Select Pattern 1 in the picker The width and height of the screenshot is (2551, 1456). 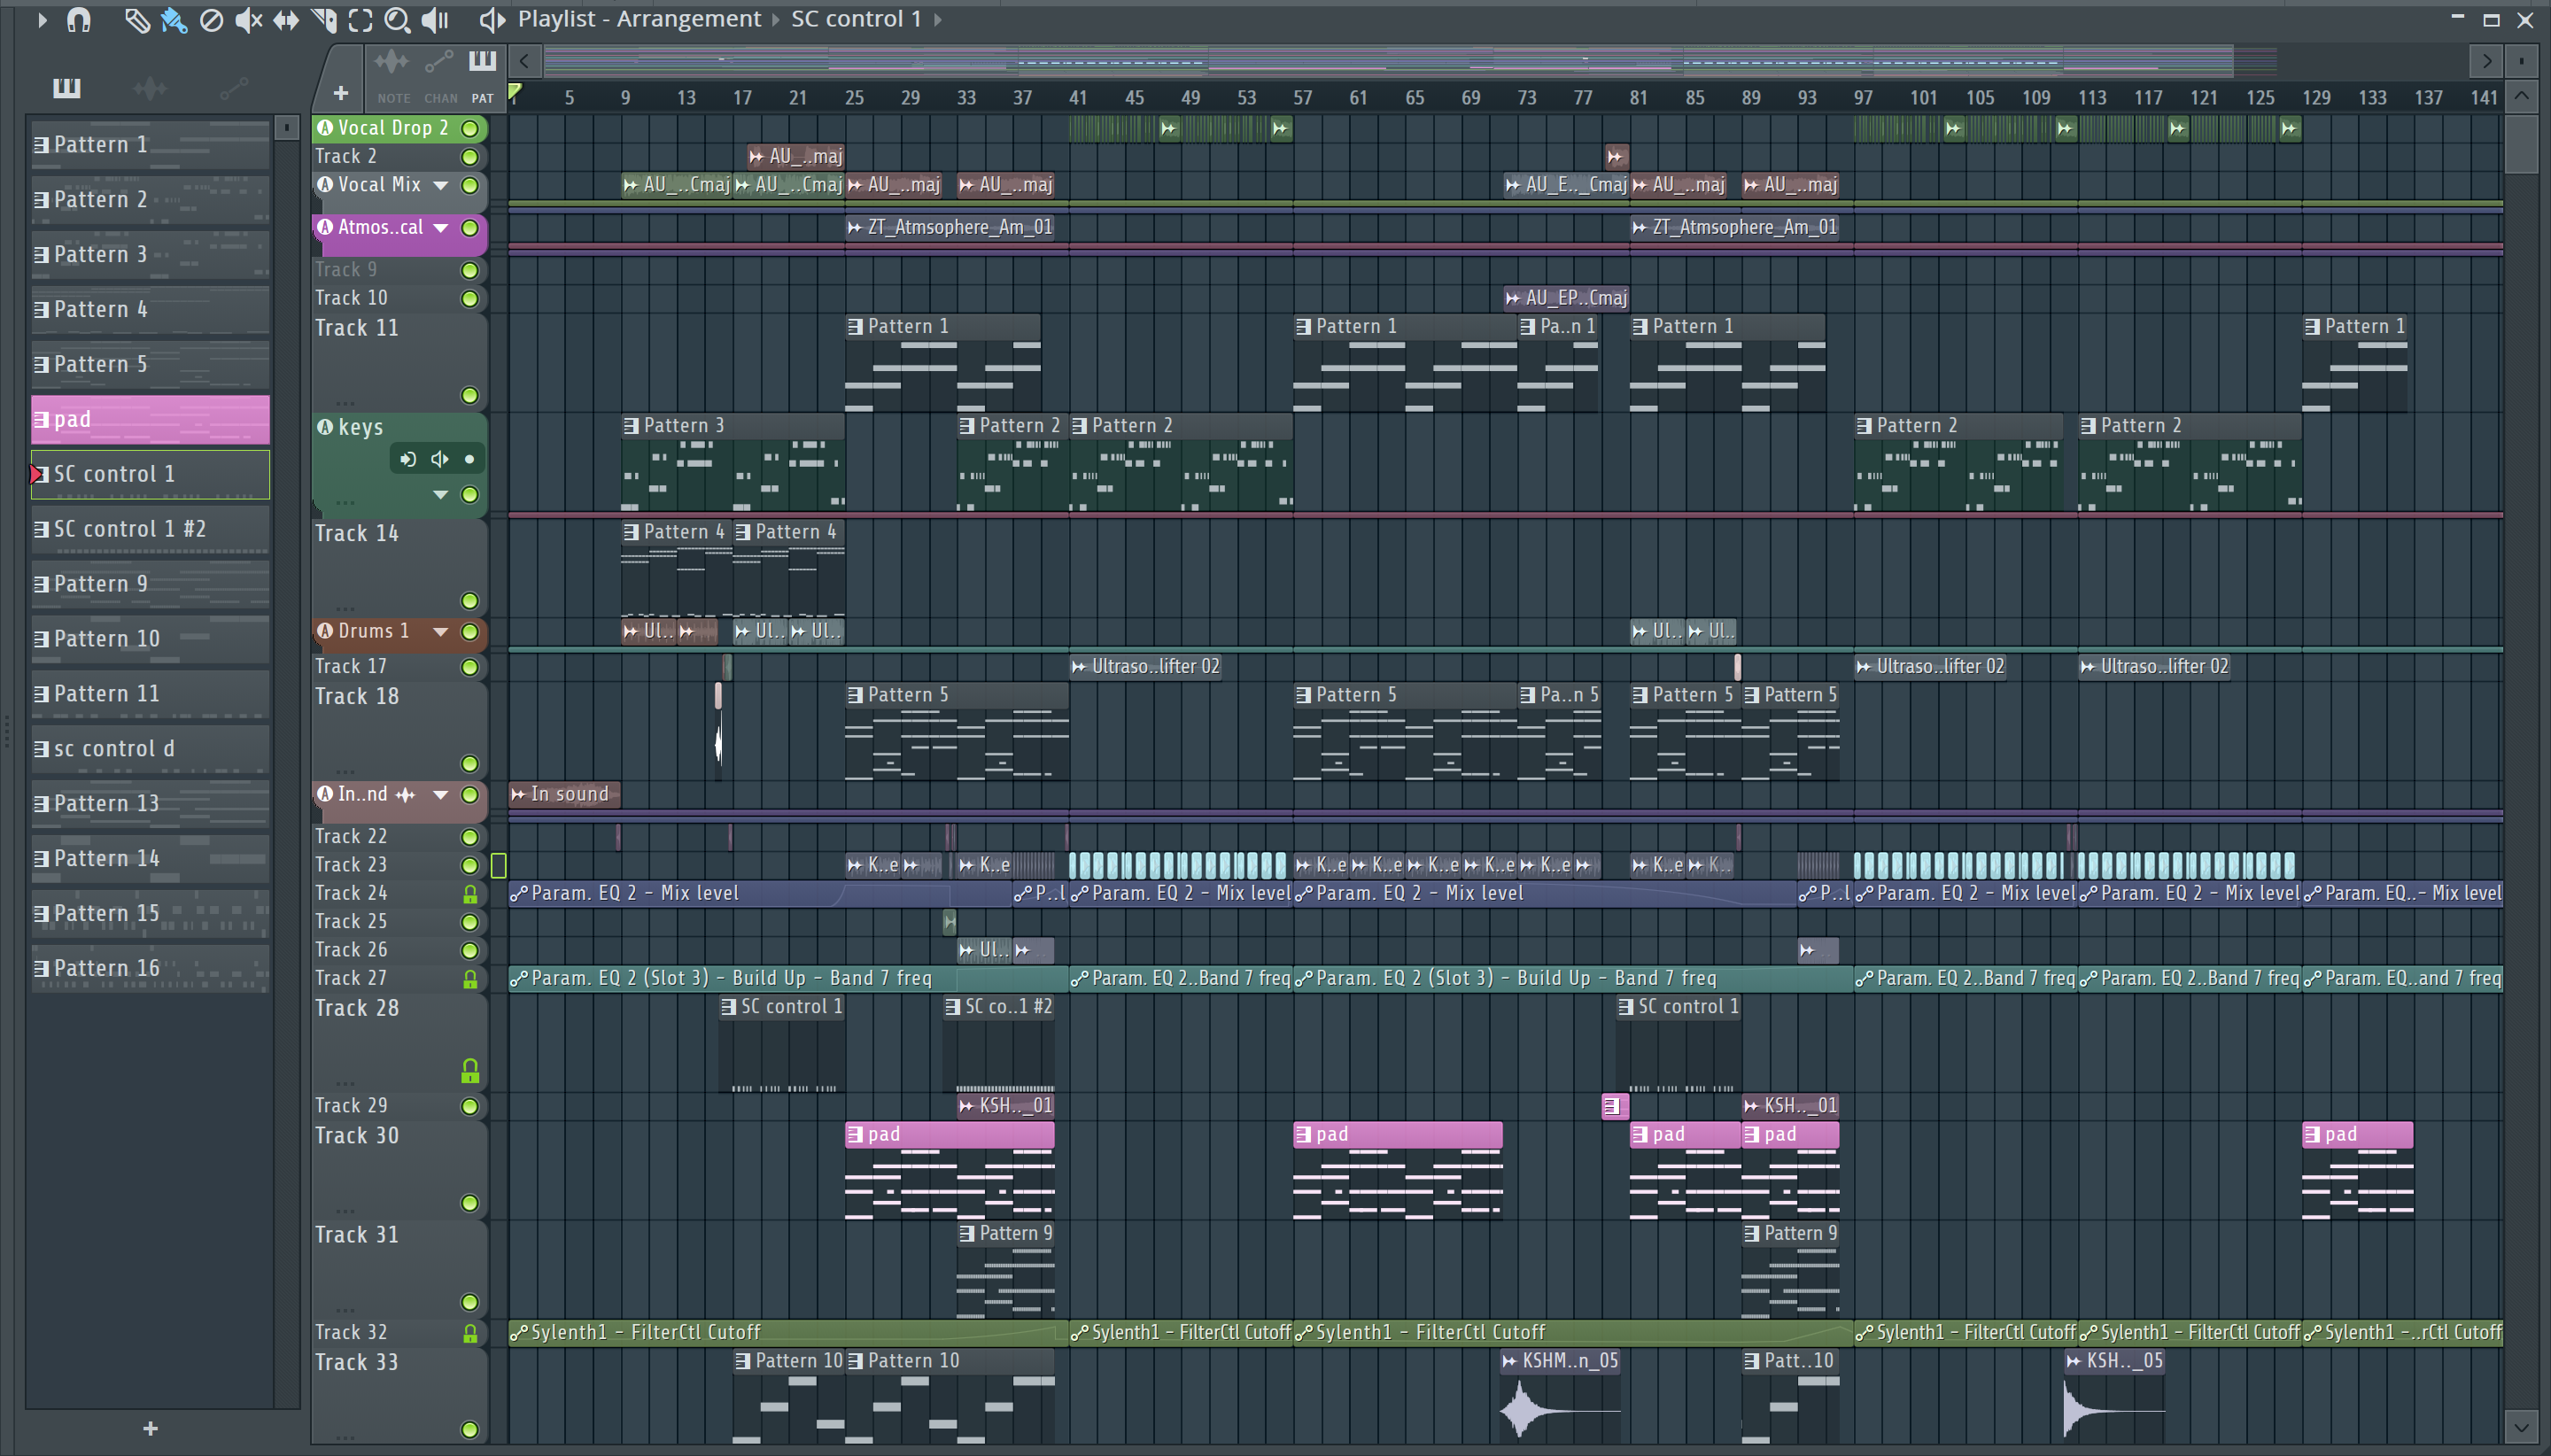[x=150, y=145]
